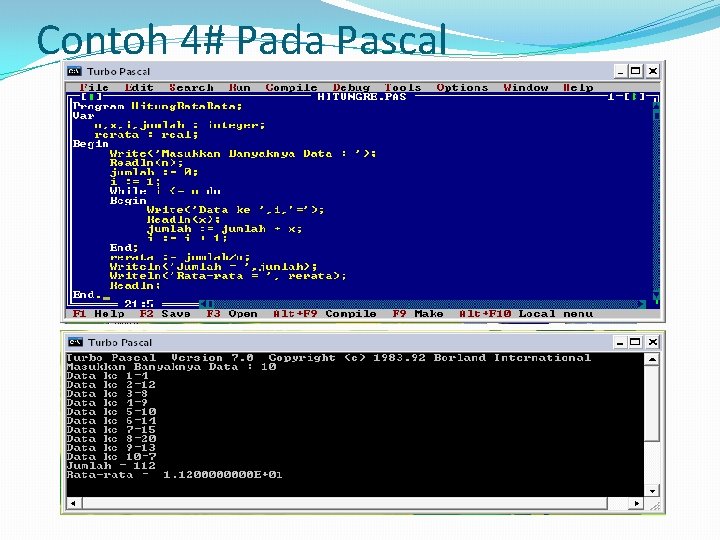Viewport: 720px width, 540px height.
Task: Open the Window menu
Action: point(526,87)
